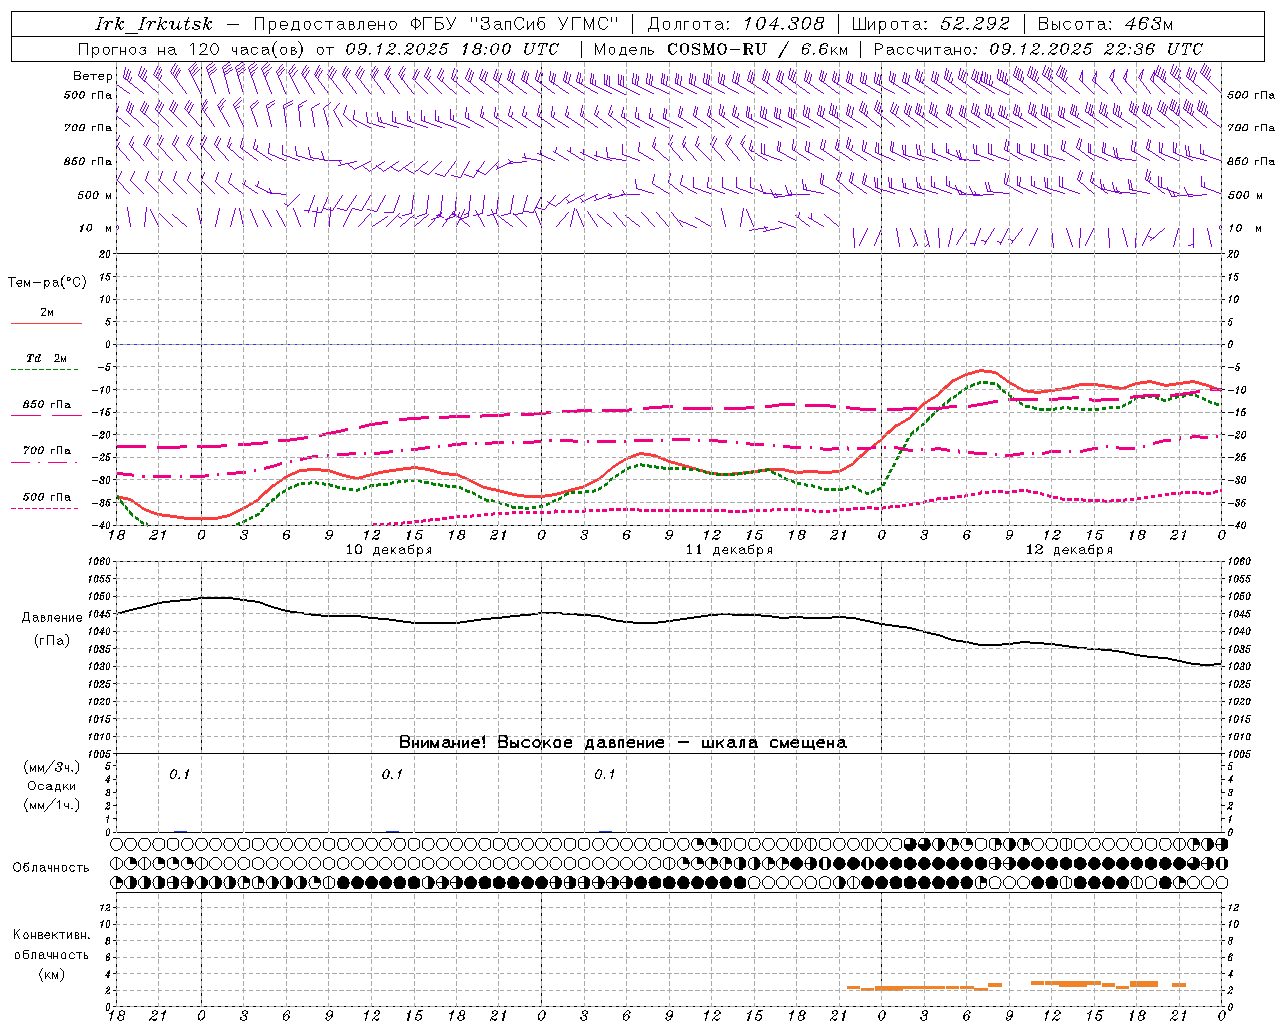
Task: Click the Широта: 52.292 field
Action: click(930, 24)
